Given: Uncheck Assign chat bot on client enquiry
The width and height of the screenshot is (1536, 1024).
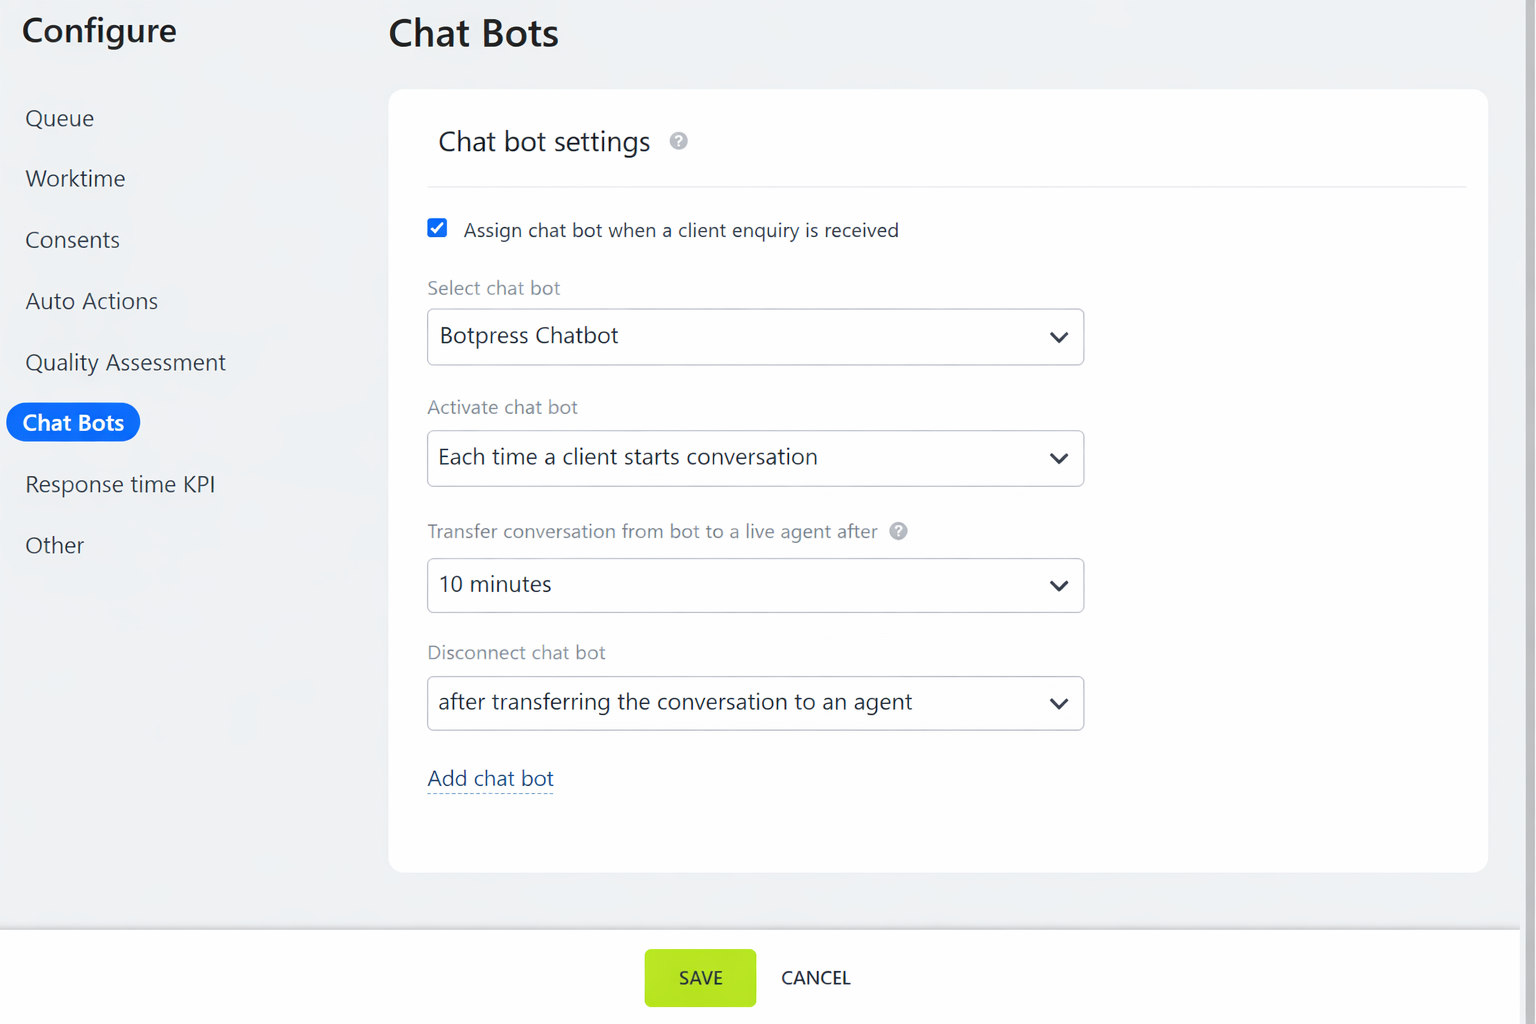Looking at the screenshot, I should tap(437, 229).
